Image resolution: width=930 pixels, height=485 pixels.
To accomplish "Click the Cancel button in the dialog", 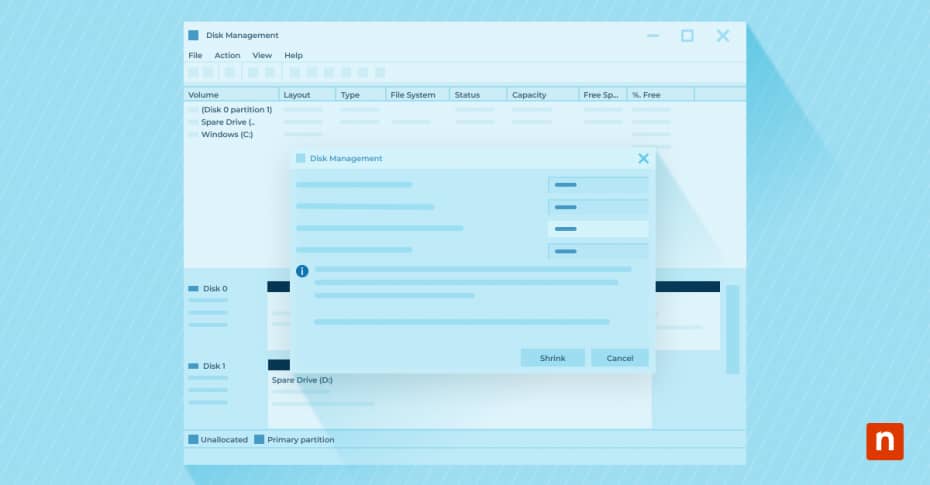I will [620, 358].
